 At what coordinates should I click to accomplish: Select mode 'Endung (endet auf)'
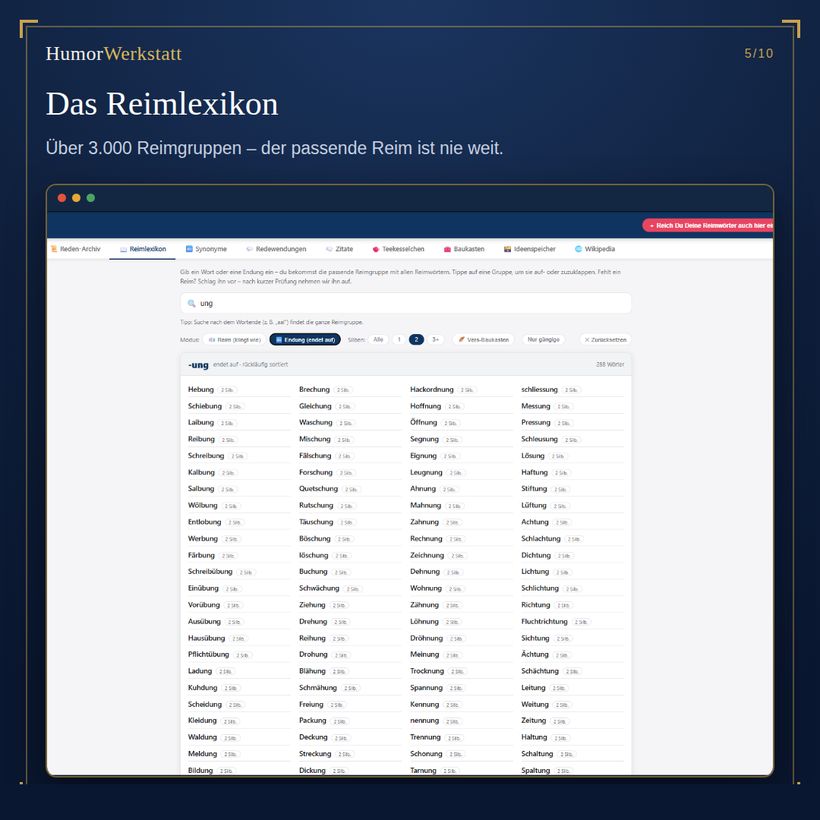(305, 339)
